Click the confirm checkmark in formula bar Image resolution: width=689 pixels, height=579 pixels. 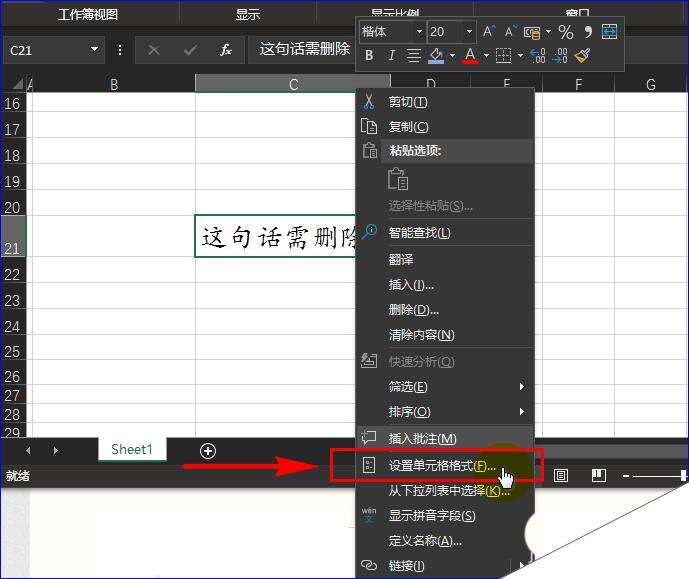click(x=190, y=50)
